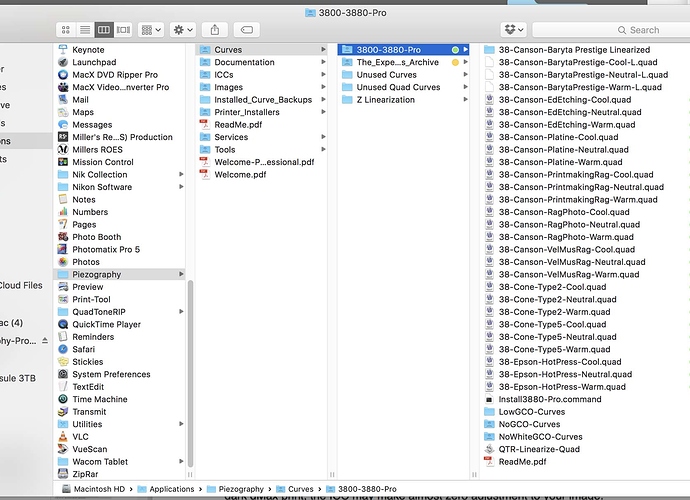Screen dimensions: 690x500
Task: Select the Mail app icon
Action: coord(63,99)
